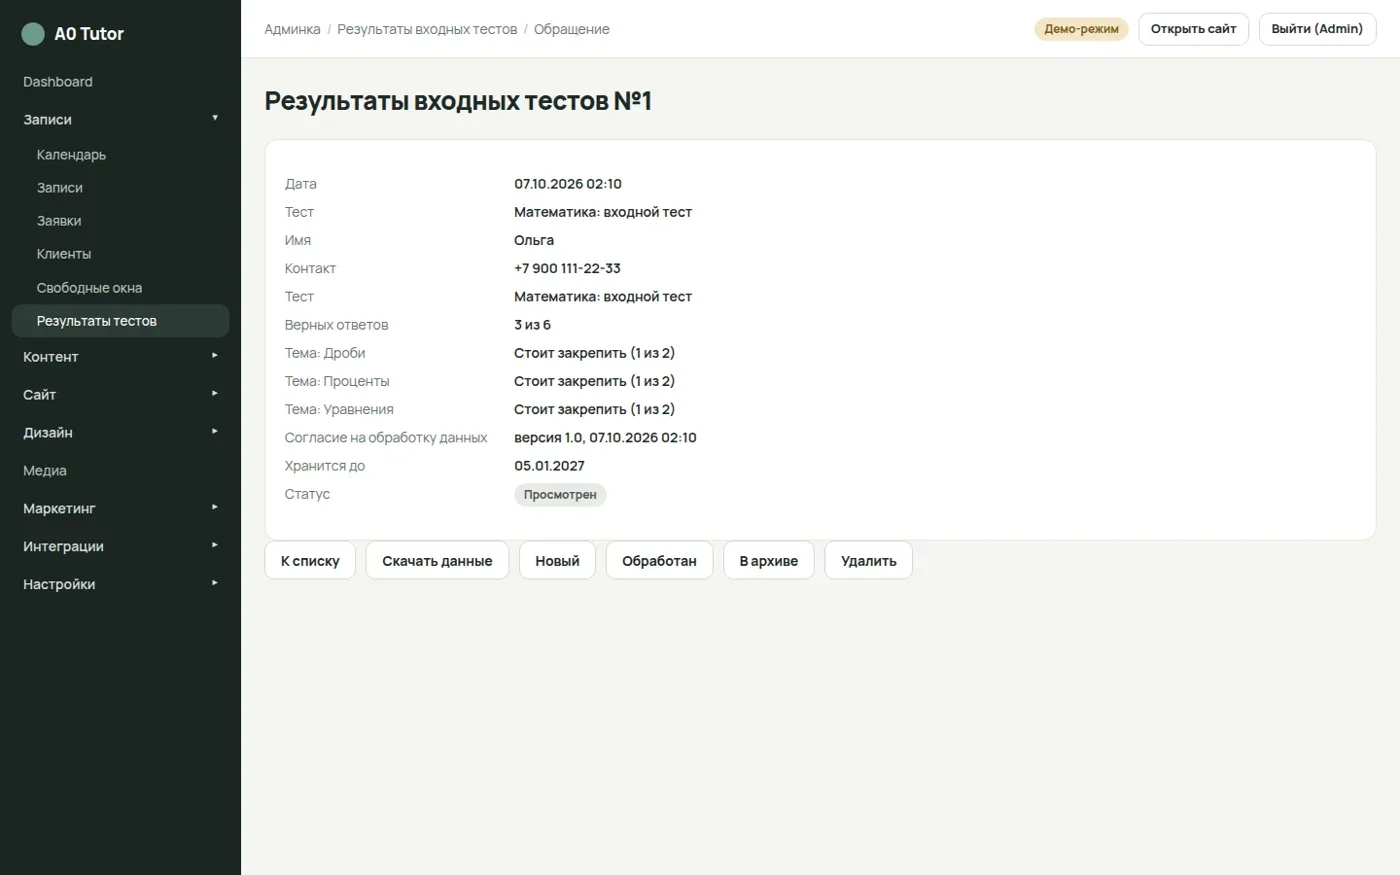
Task: Open Dashboard in the sidebar
Action: pos(58,82)
